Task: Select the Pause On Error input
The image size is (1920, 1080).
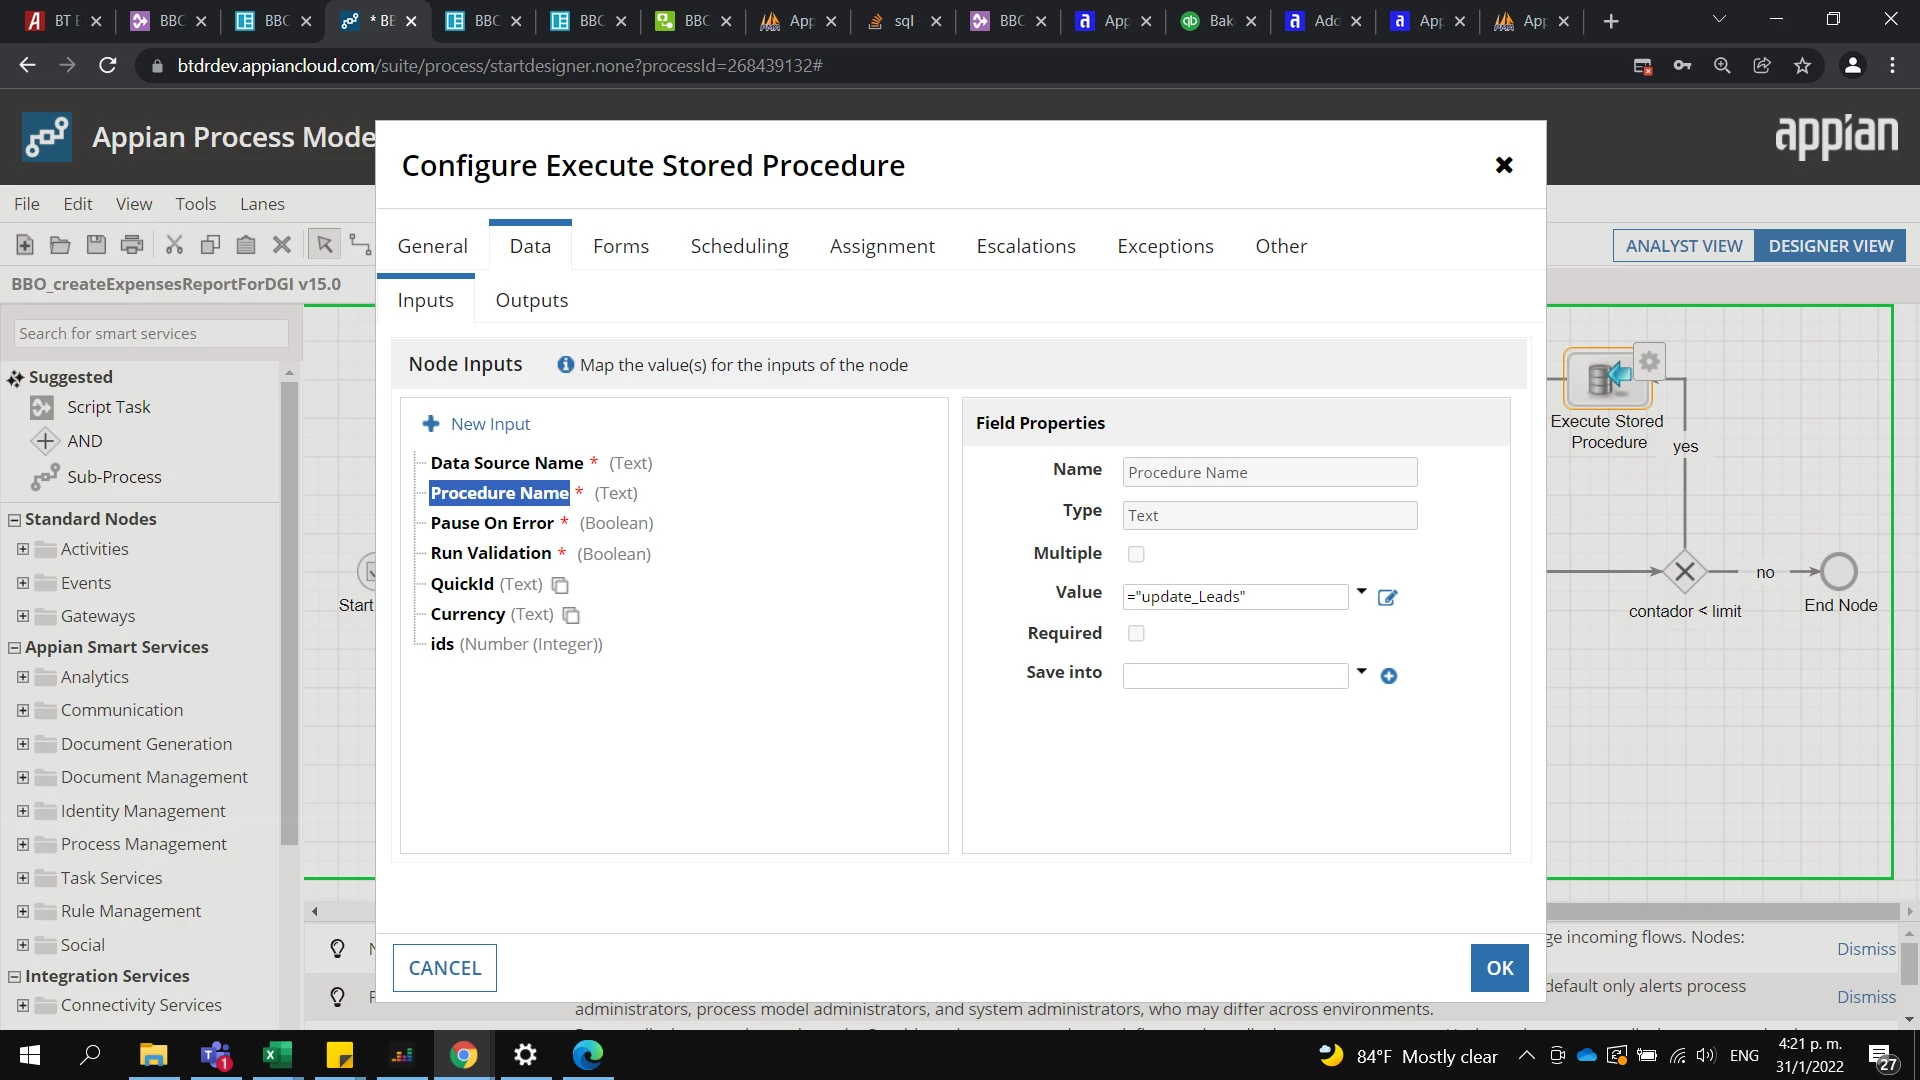Action: point(492,523)
